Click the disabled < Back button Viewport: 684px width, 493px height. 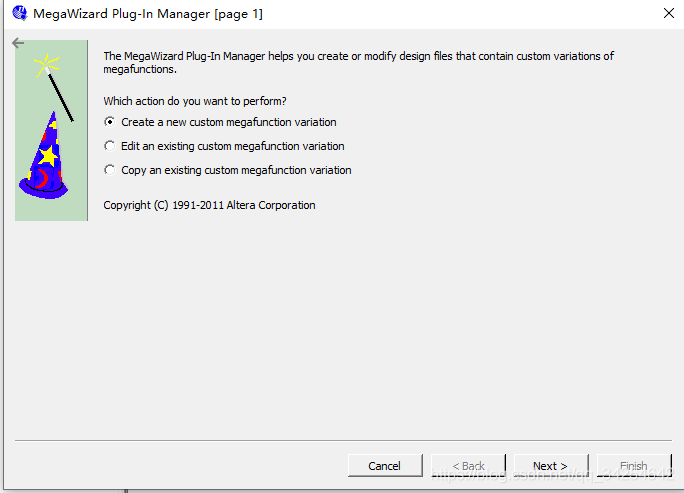468,466
